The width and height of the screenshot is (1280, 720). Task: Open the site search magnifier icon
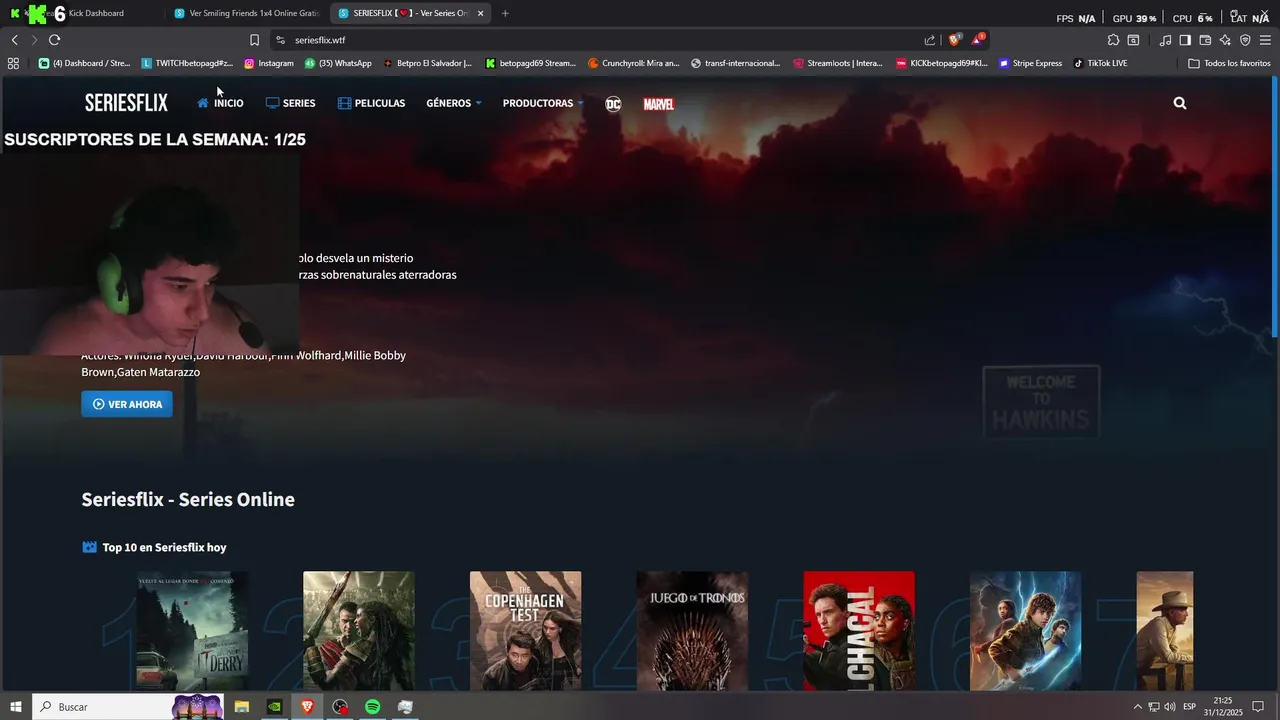1180,103
